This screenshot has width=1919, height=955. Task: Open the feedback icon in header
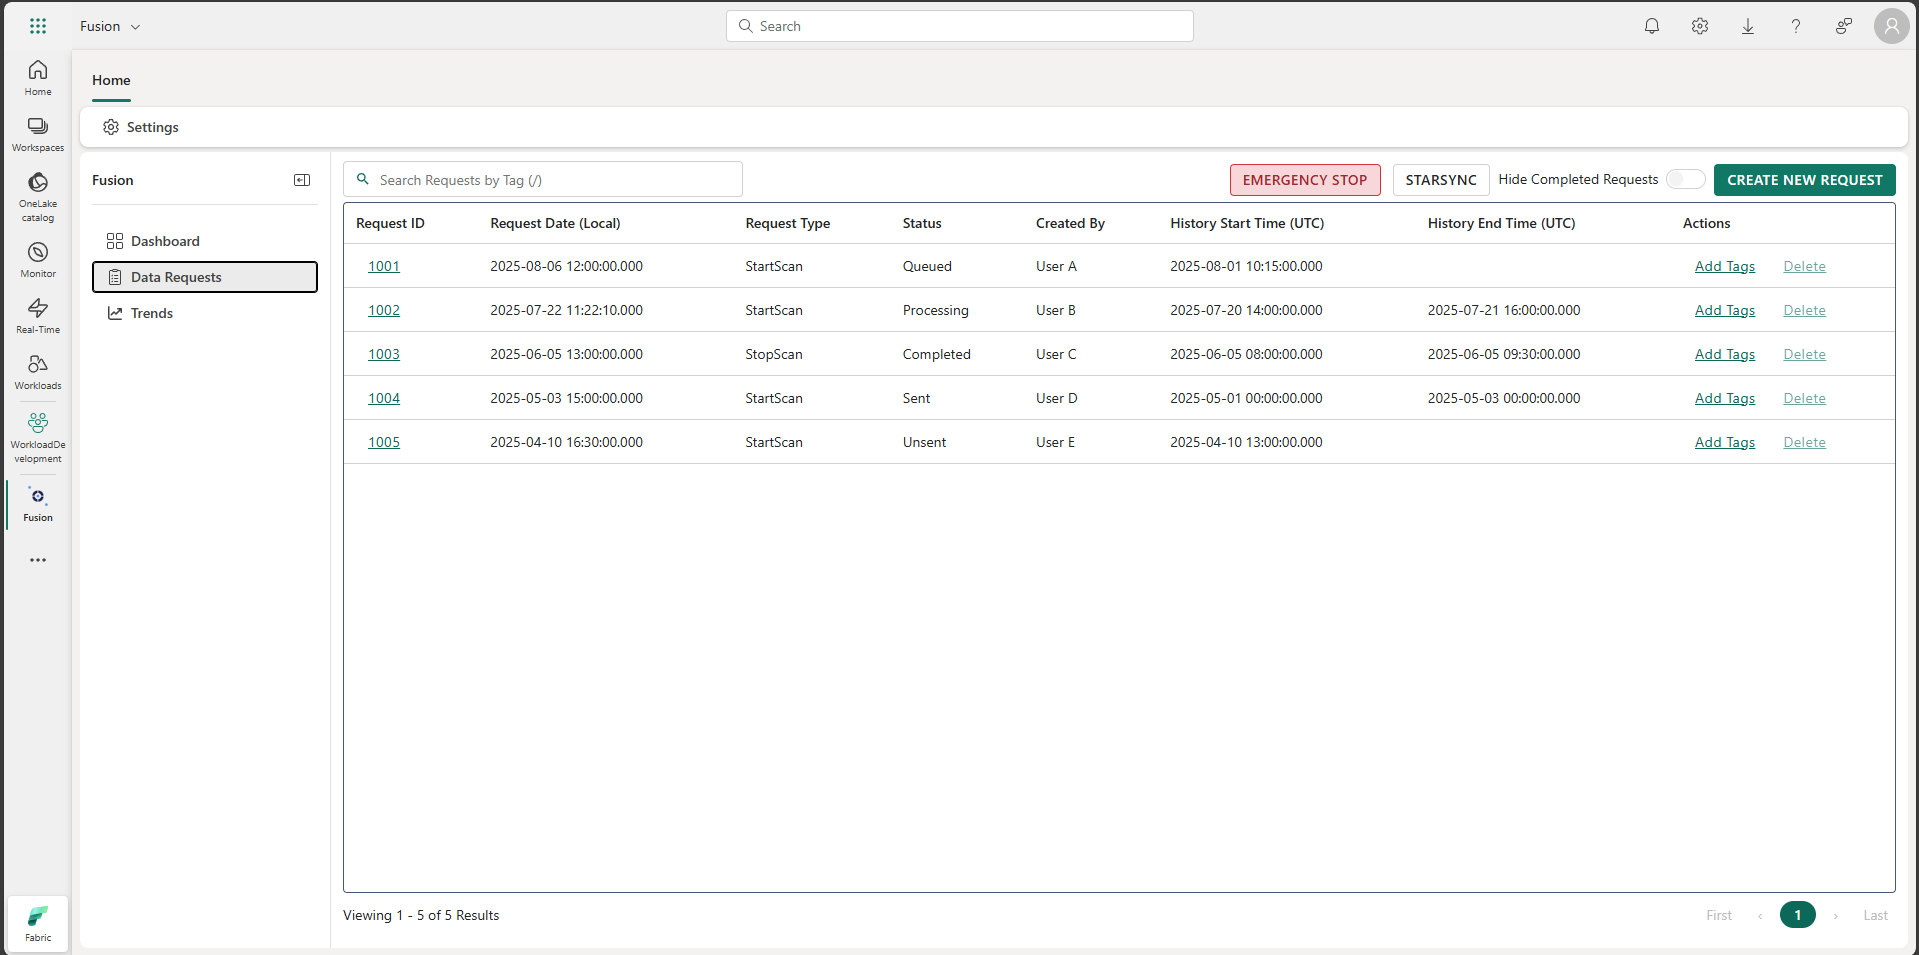[1844, 26]
